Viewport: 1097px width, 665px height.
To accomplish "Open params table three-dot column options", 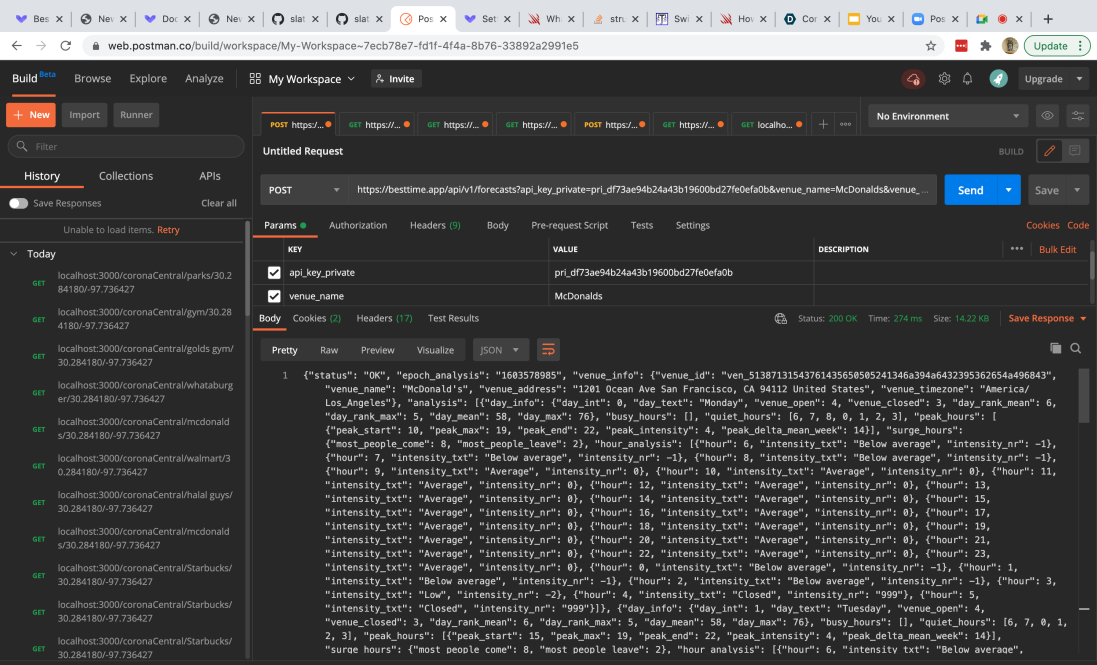I will [x=1017, y=249].
